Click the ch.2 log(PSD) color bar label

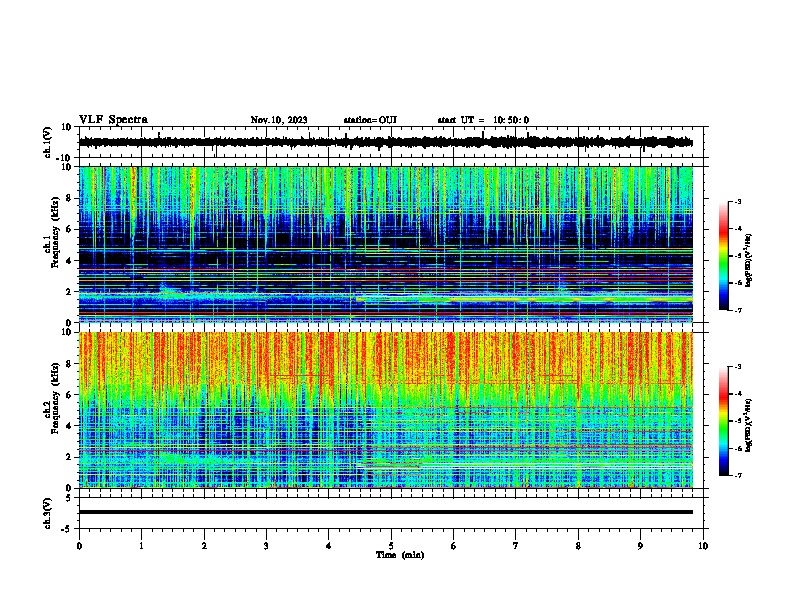click(749, 425)
